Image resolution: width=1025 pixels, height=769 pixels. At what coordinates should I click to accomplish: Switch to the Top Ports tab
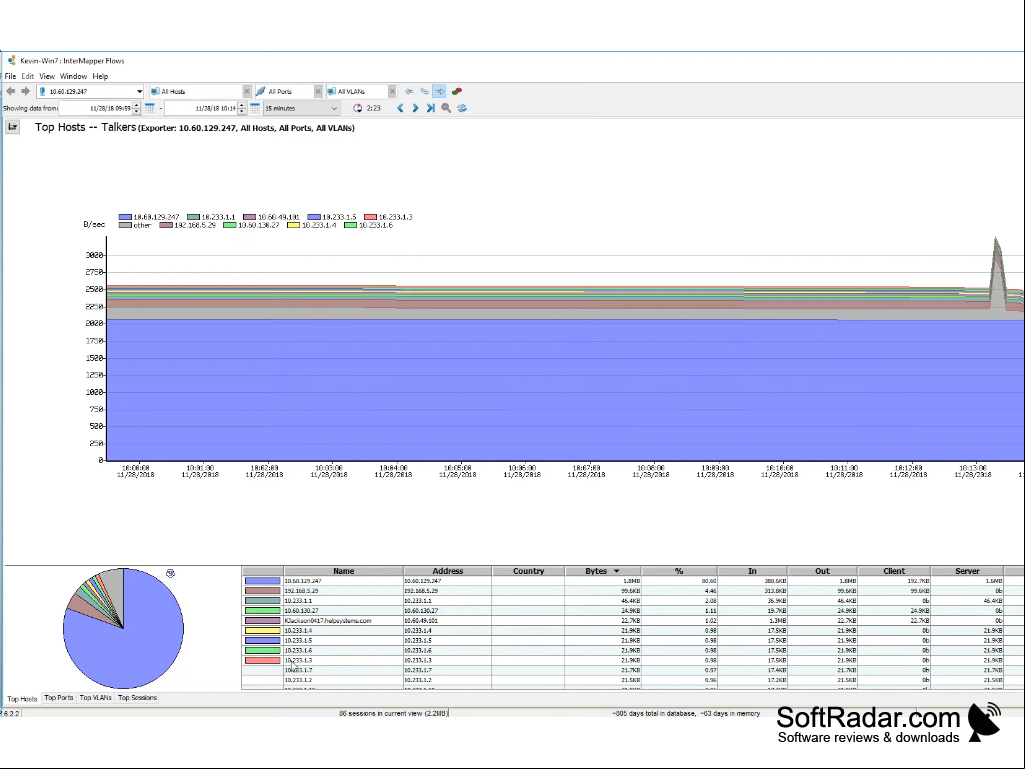click(58, 698)
